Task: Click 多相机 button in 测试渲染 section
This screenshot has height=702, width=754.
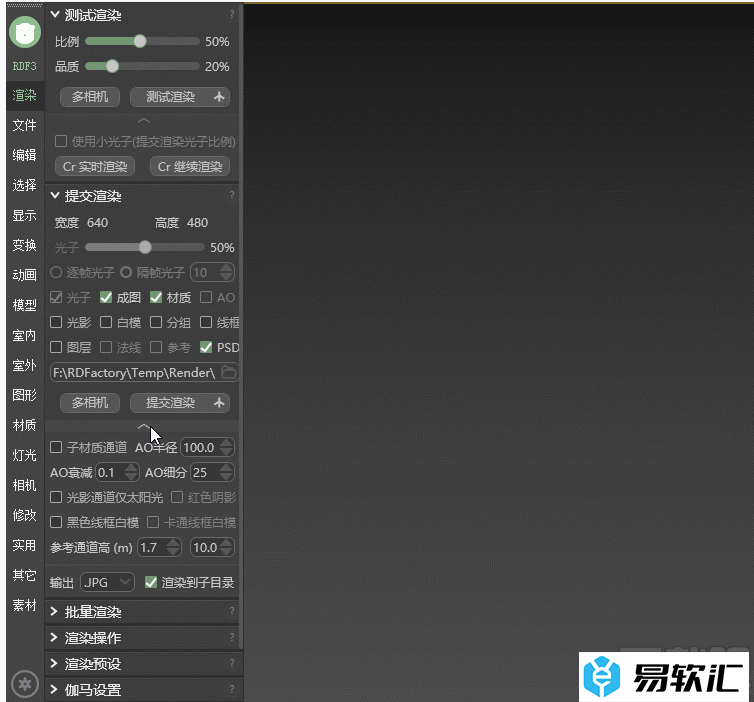Action: pyautogui.click(x=90, y=97)
